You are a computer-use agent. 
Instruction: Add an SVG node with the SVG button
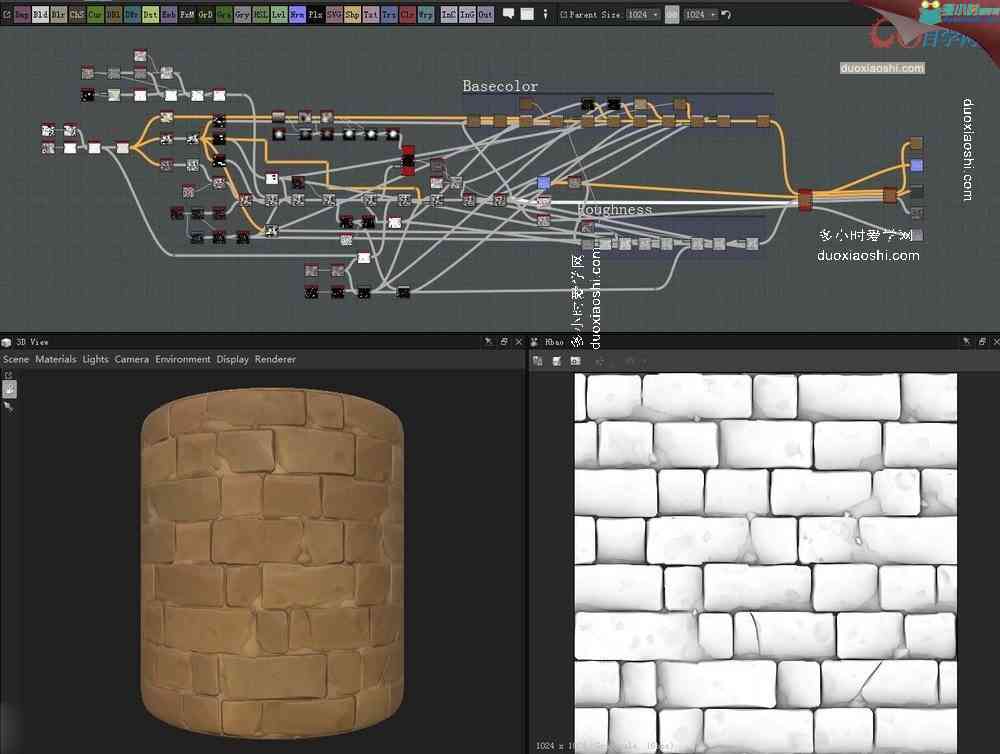[334, 14]
